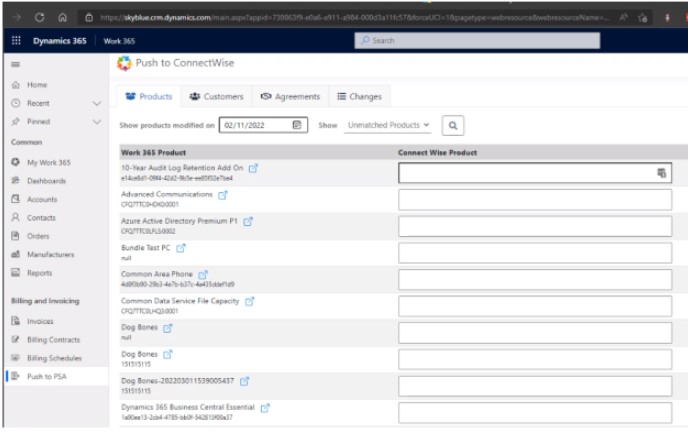Open external link for Common Area Phone
Viewport: 688px width, 433px height.
pyautogui.click(x=203, y=275)
